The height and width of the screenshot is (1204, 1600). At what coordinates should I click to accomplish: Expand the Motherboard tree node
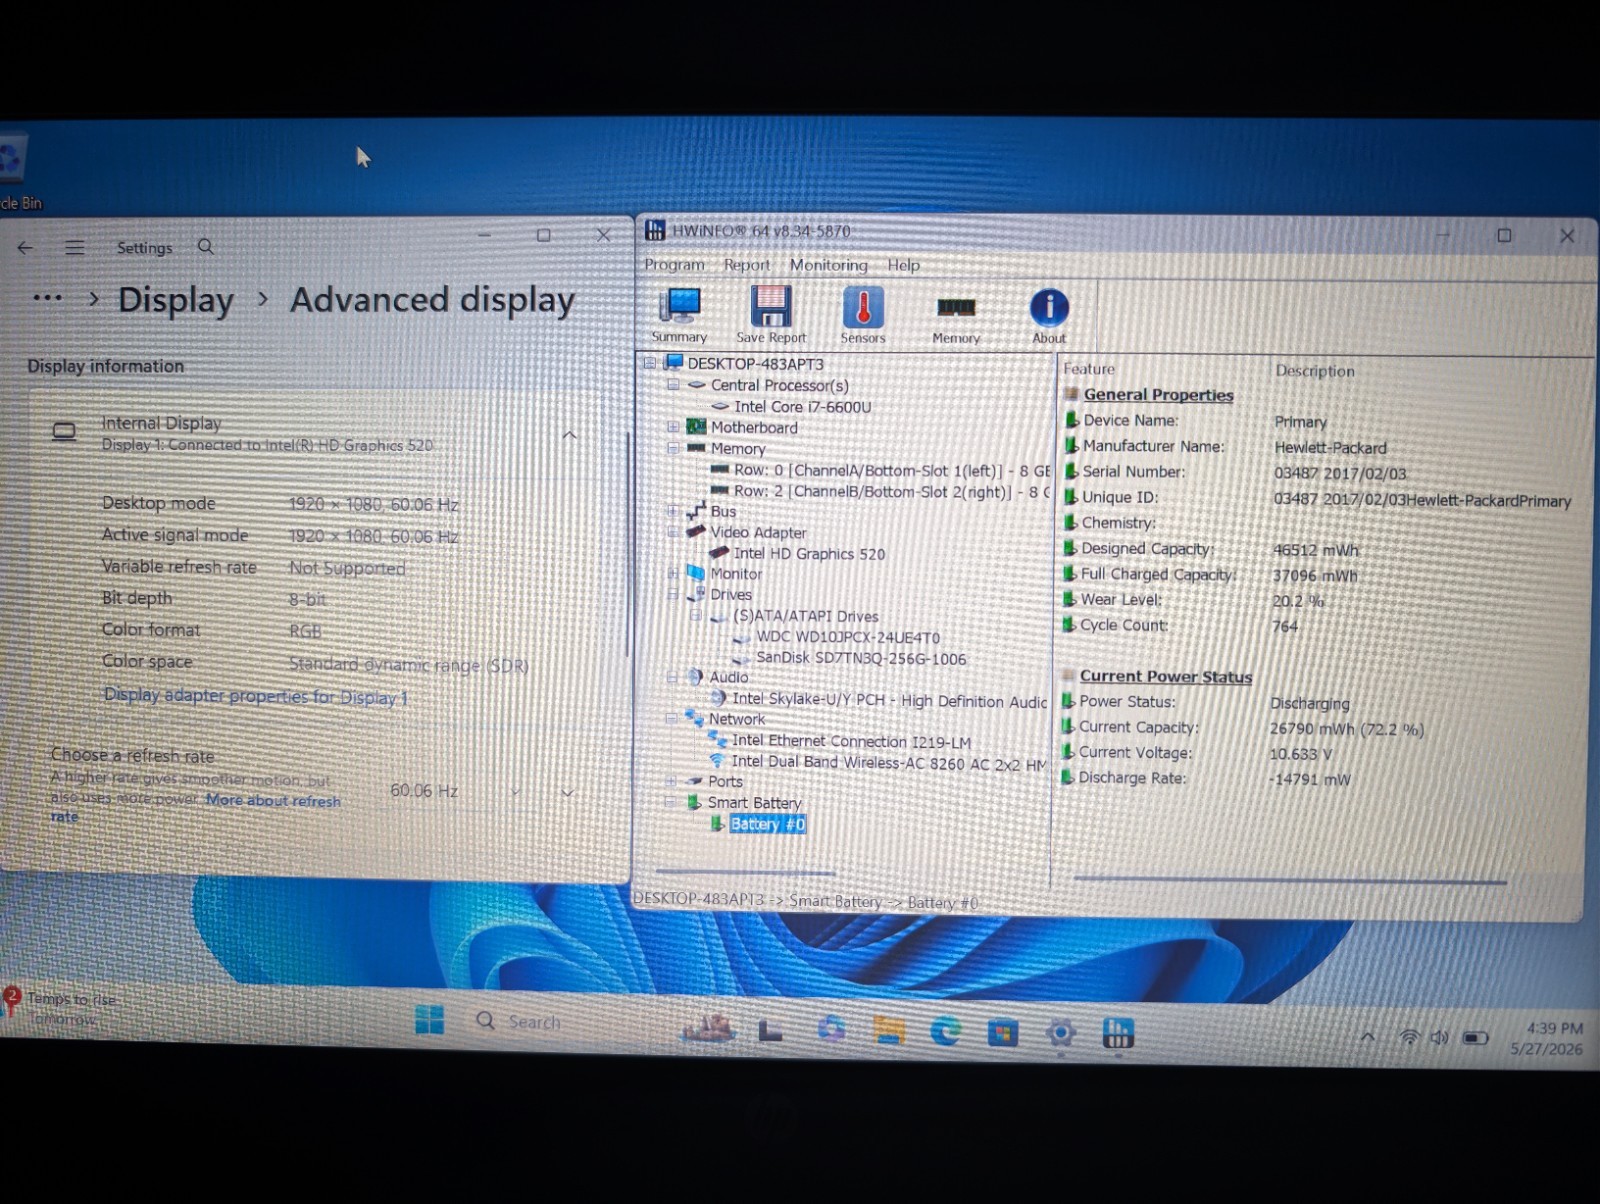click(x=673, y=427)
